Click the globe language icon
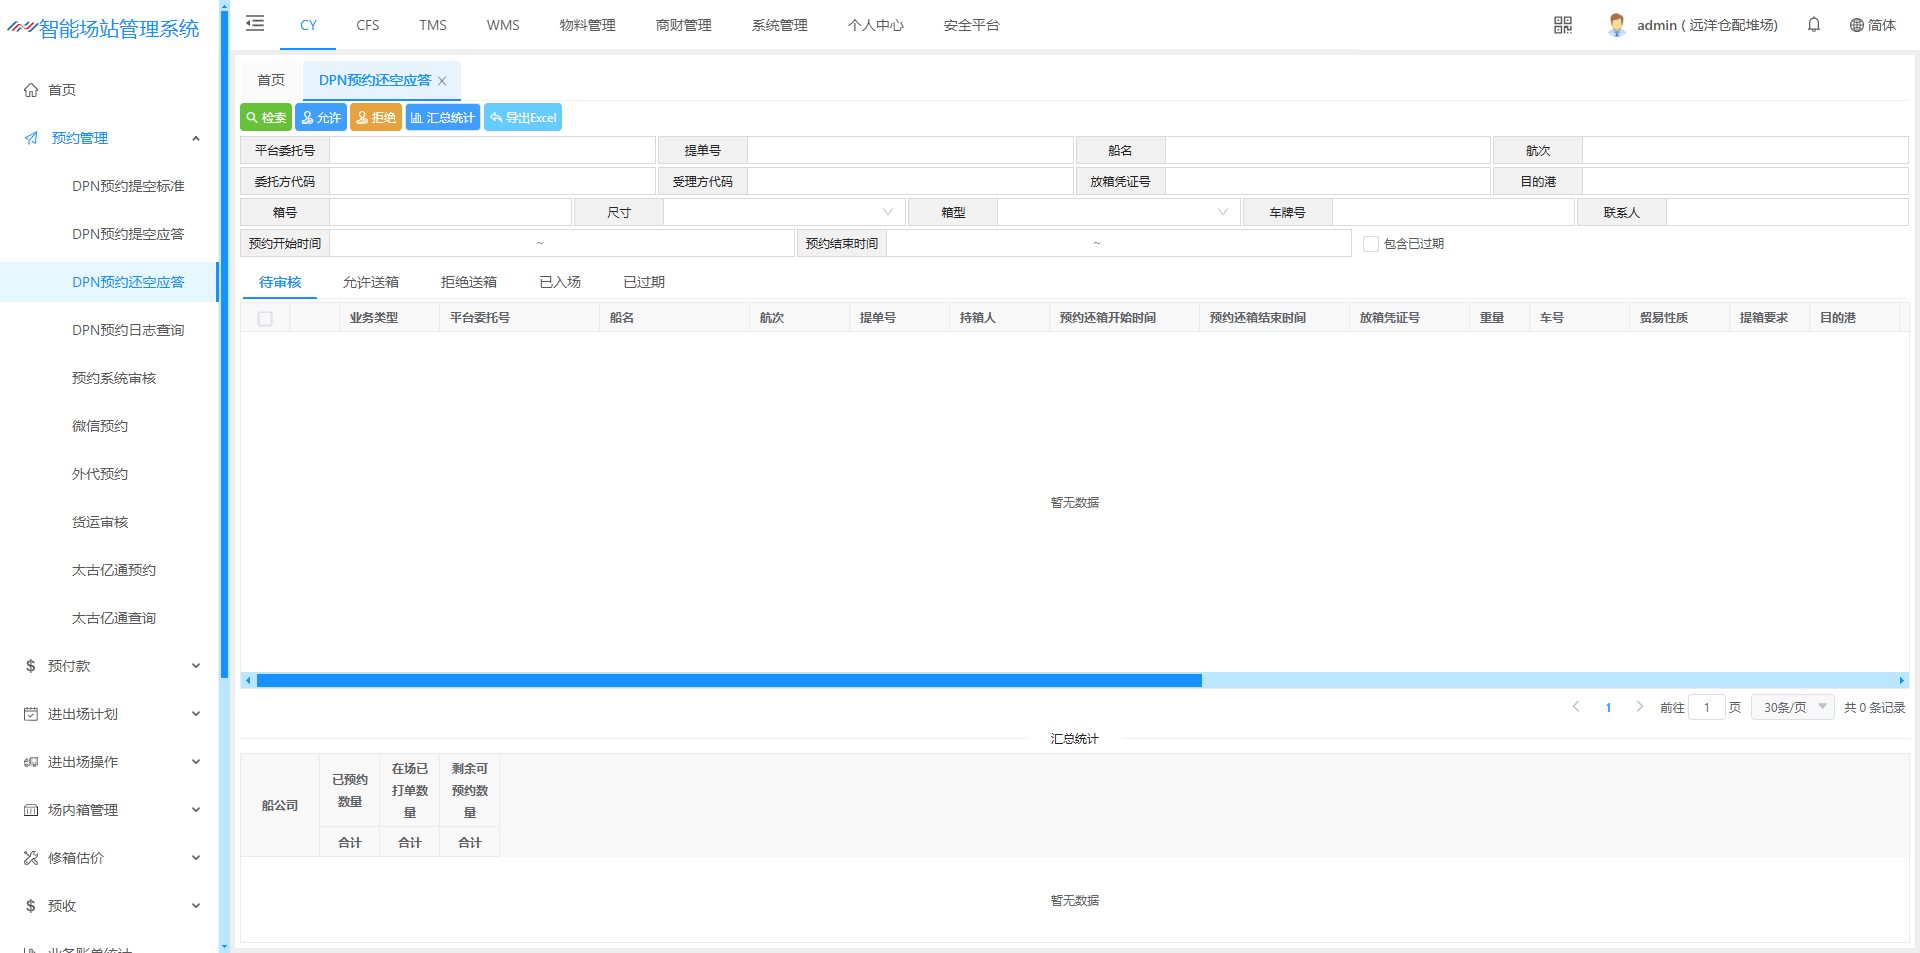 (x=1856, y=25)
